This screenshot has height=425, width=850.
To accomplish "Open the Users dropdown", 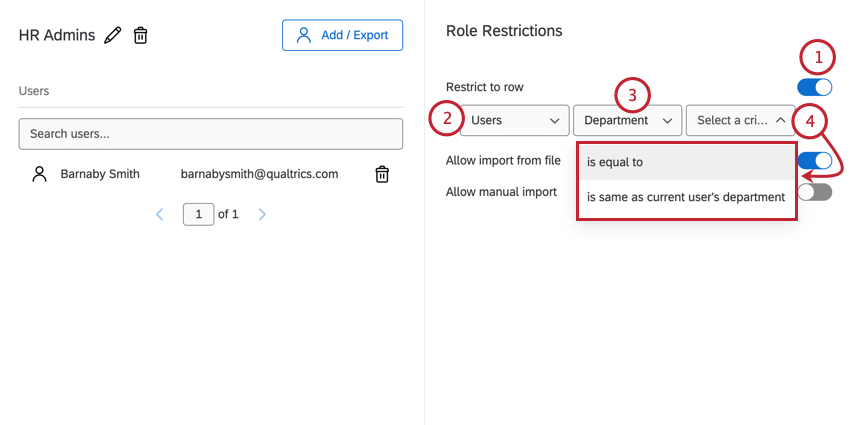I will (x=514, y=120).
